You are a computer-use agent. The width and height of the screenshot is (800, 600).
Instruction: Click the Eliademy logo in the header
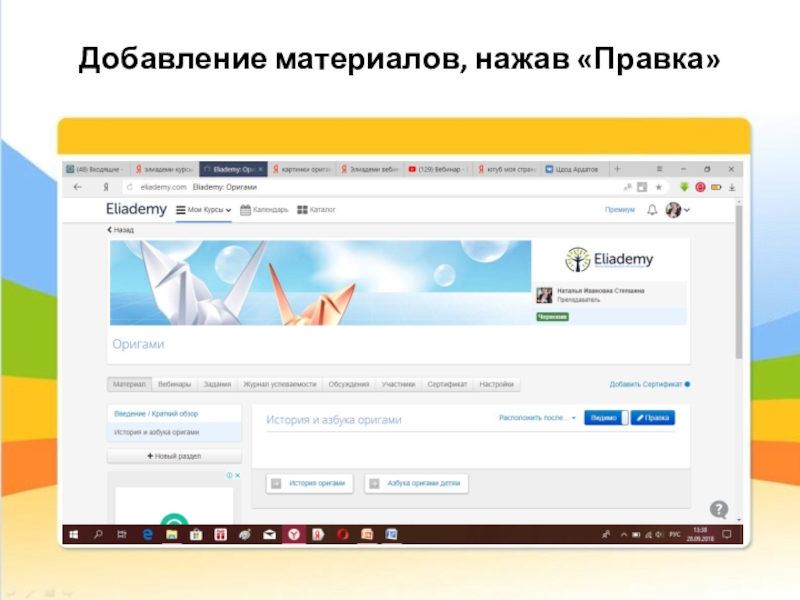click(x=136, y=209)
